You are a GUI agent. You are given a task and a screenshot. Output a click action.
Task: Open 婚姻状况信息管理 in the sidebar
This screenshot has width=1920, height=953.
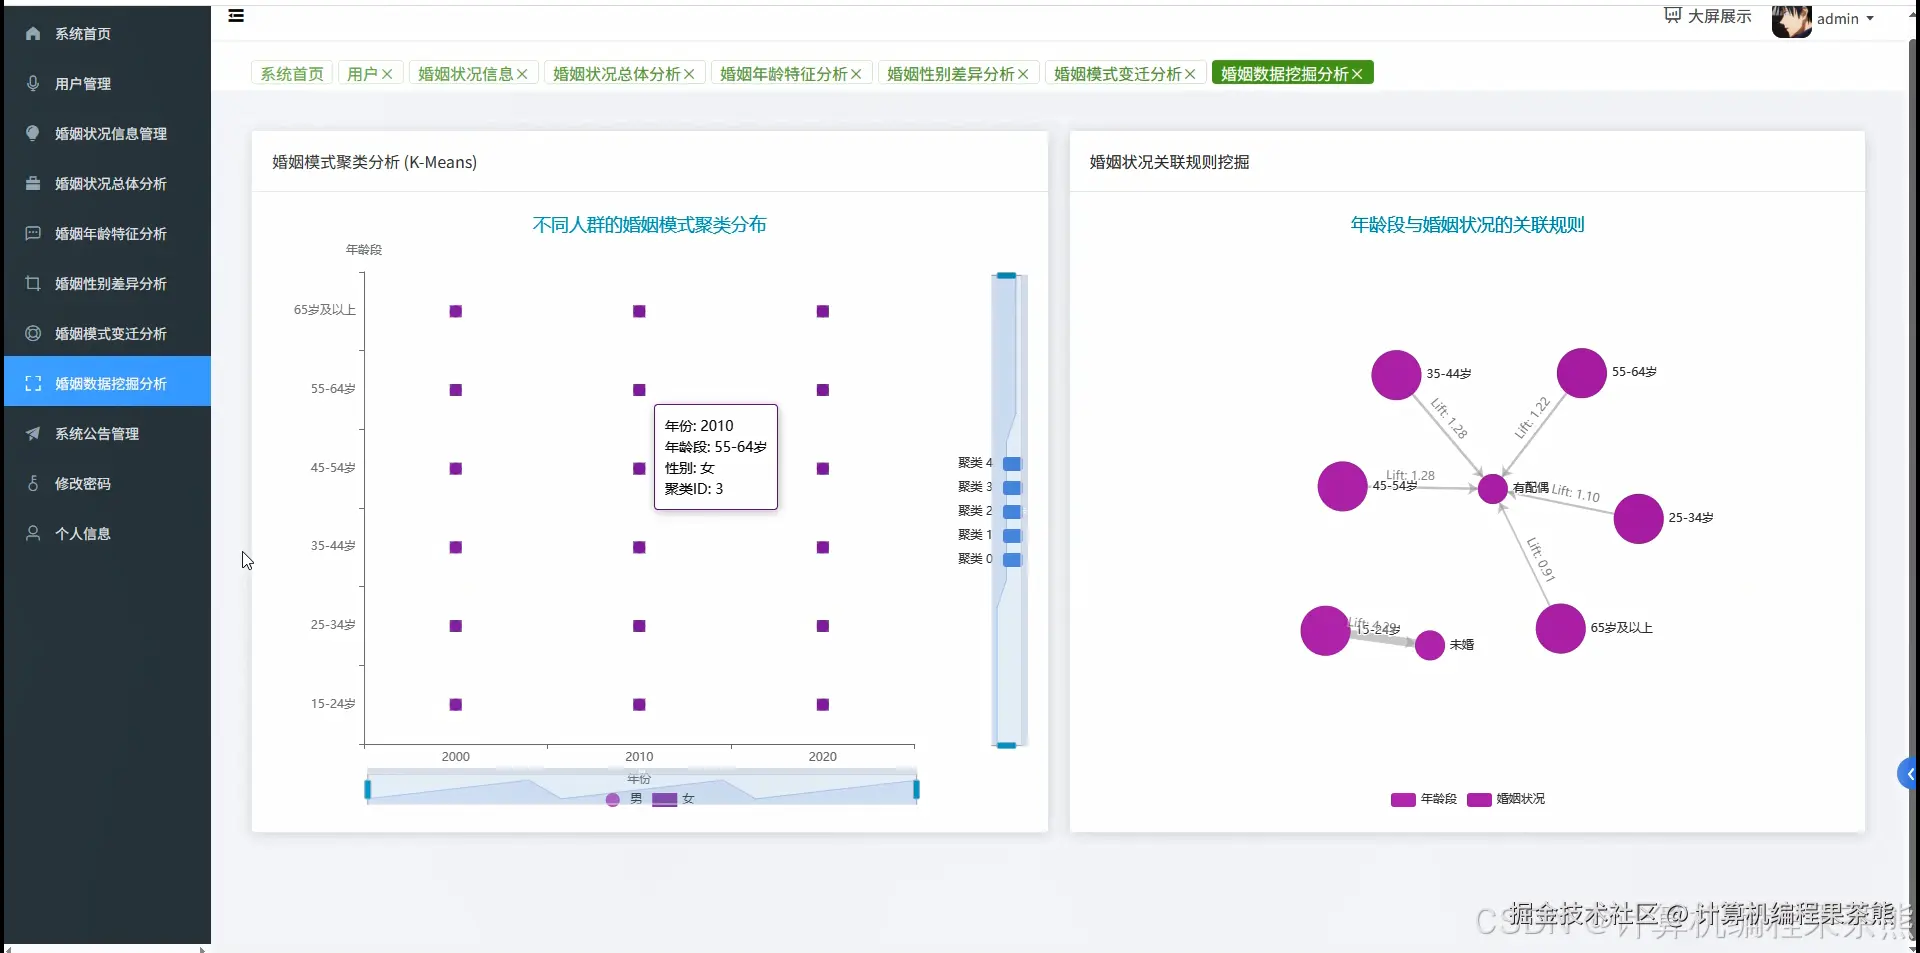pyautogui.click(x=107, y=134)
